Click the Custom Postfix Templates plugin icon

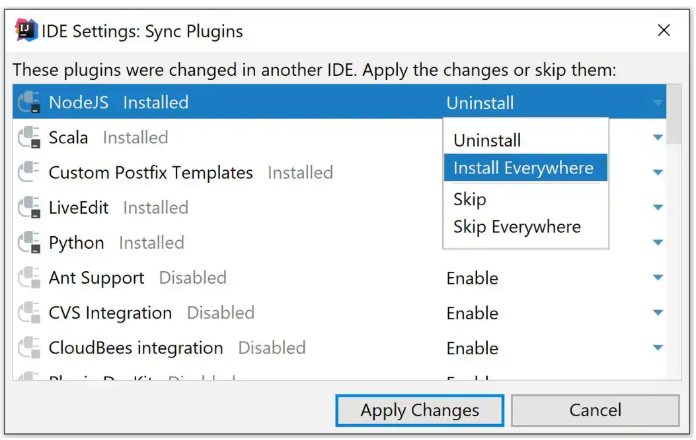[x=29, y=173]
